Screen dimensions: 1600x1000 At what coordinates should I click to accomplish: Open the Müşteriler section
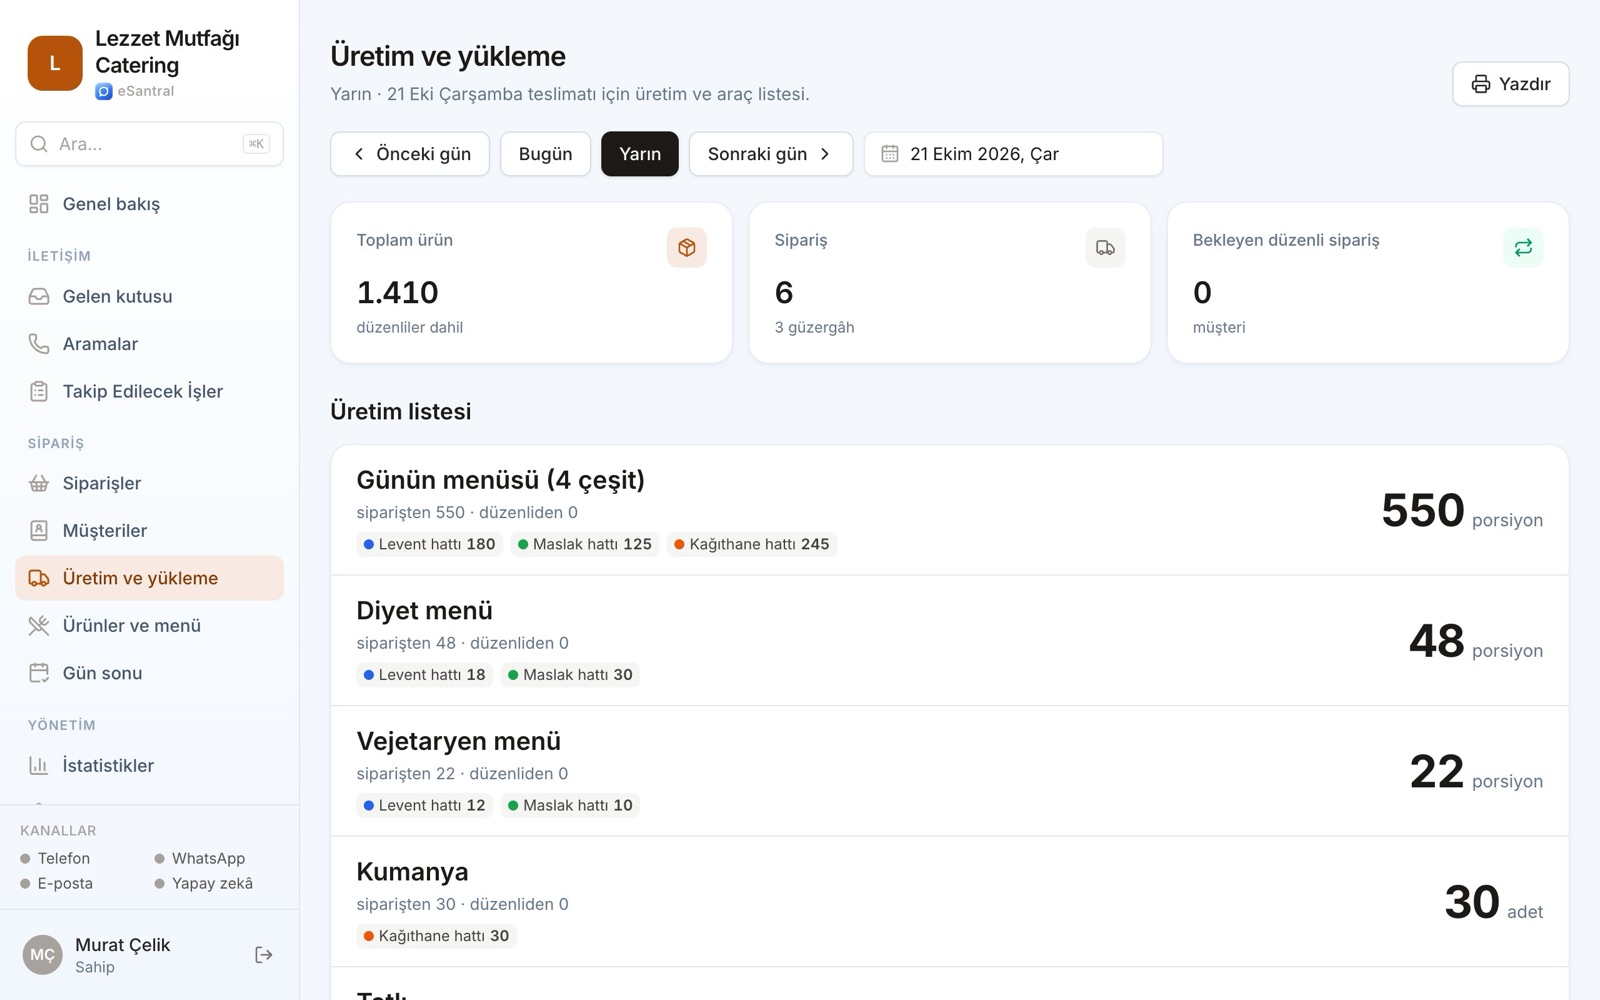pyautogui.click(x=149, y=531)
